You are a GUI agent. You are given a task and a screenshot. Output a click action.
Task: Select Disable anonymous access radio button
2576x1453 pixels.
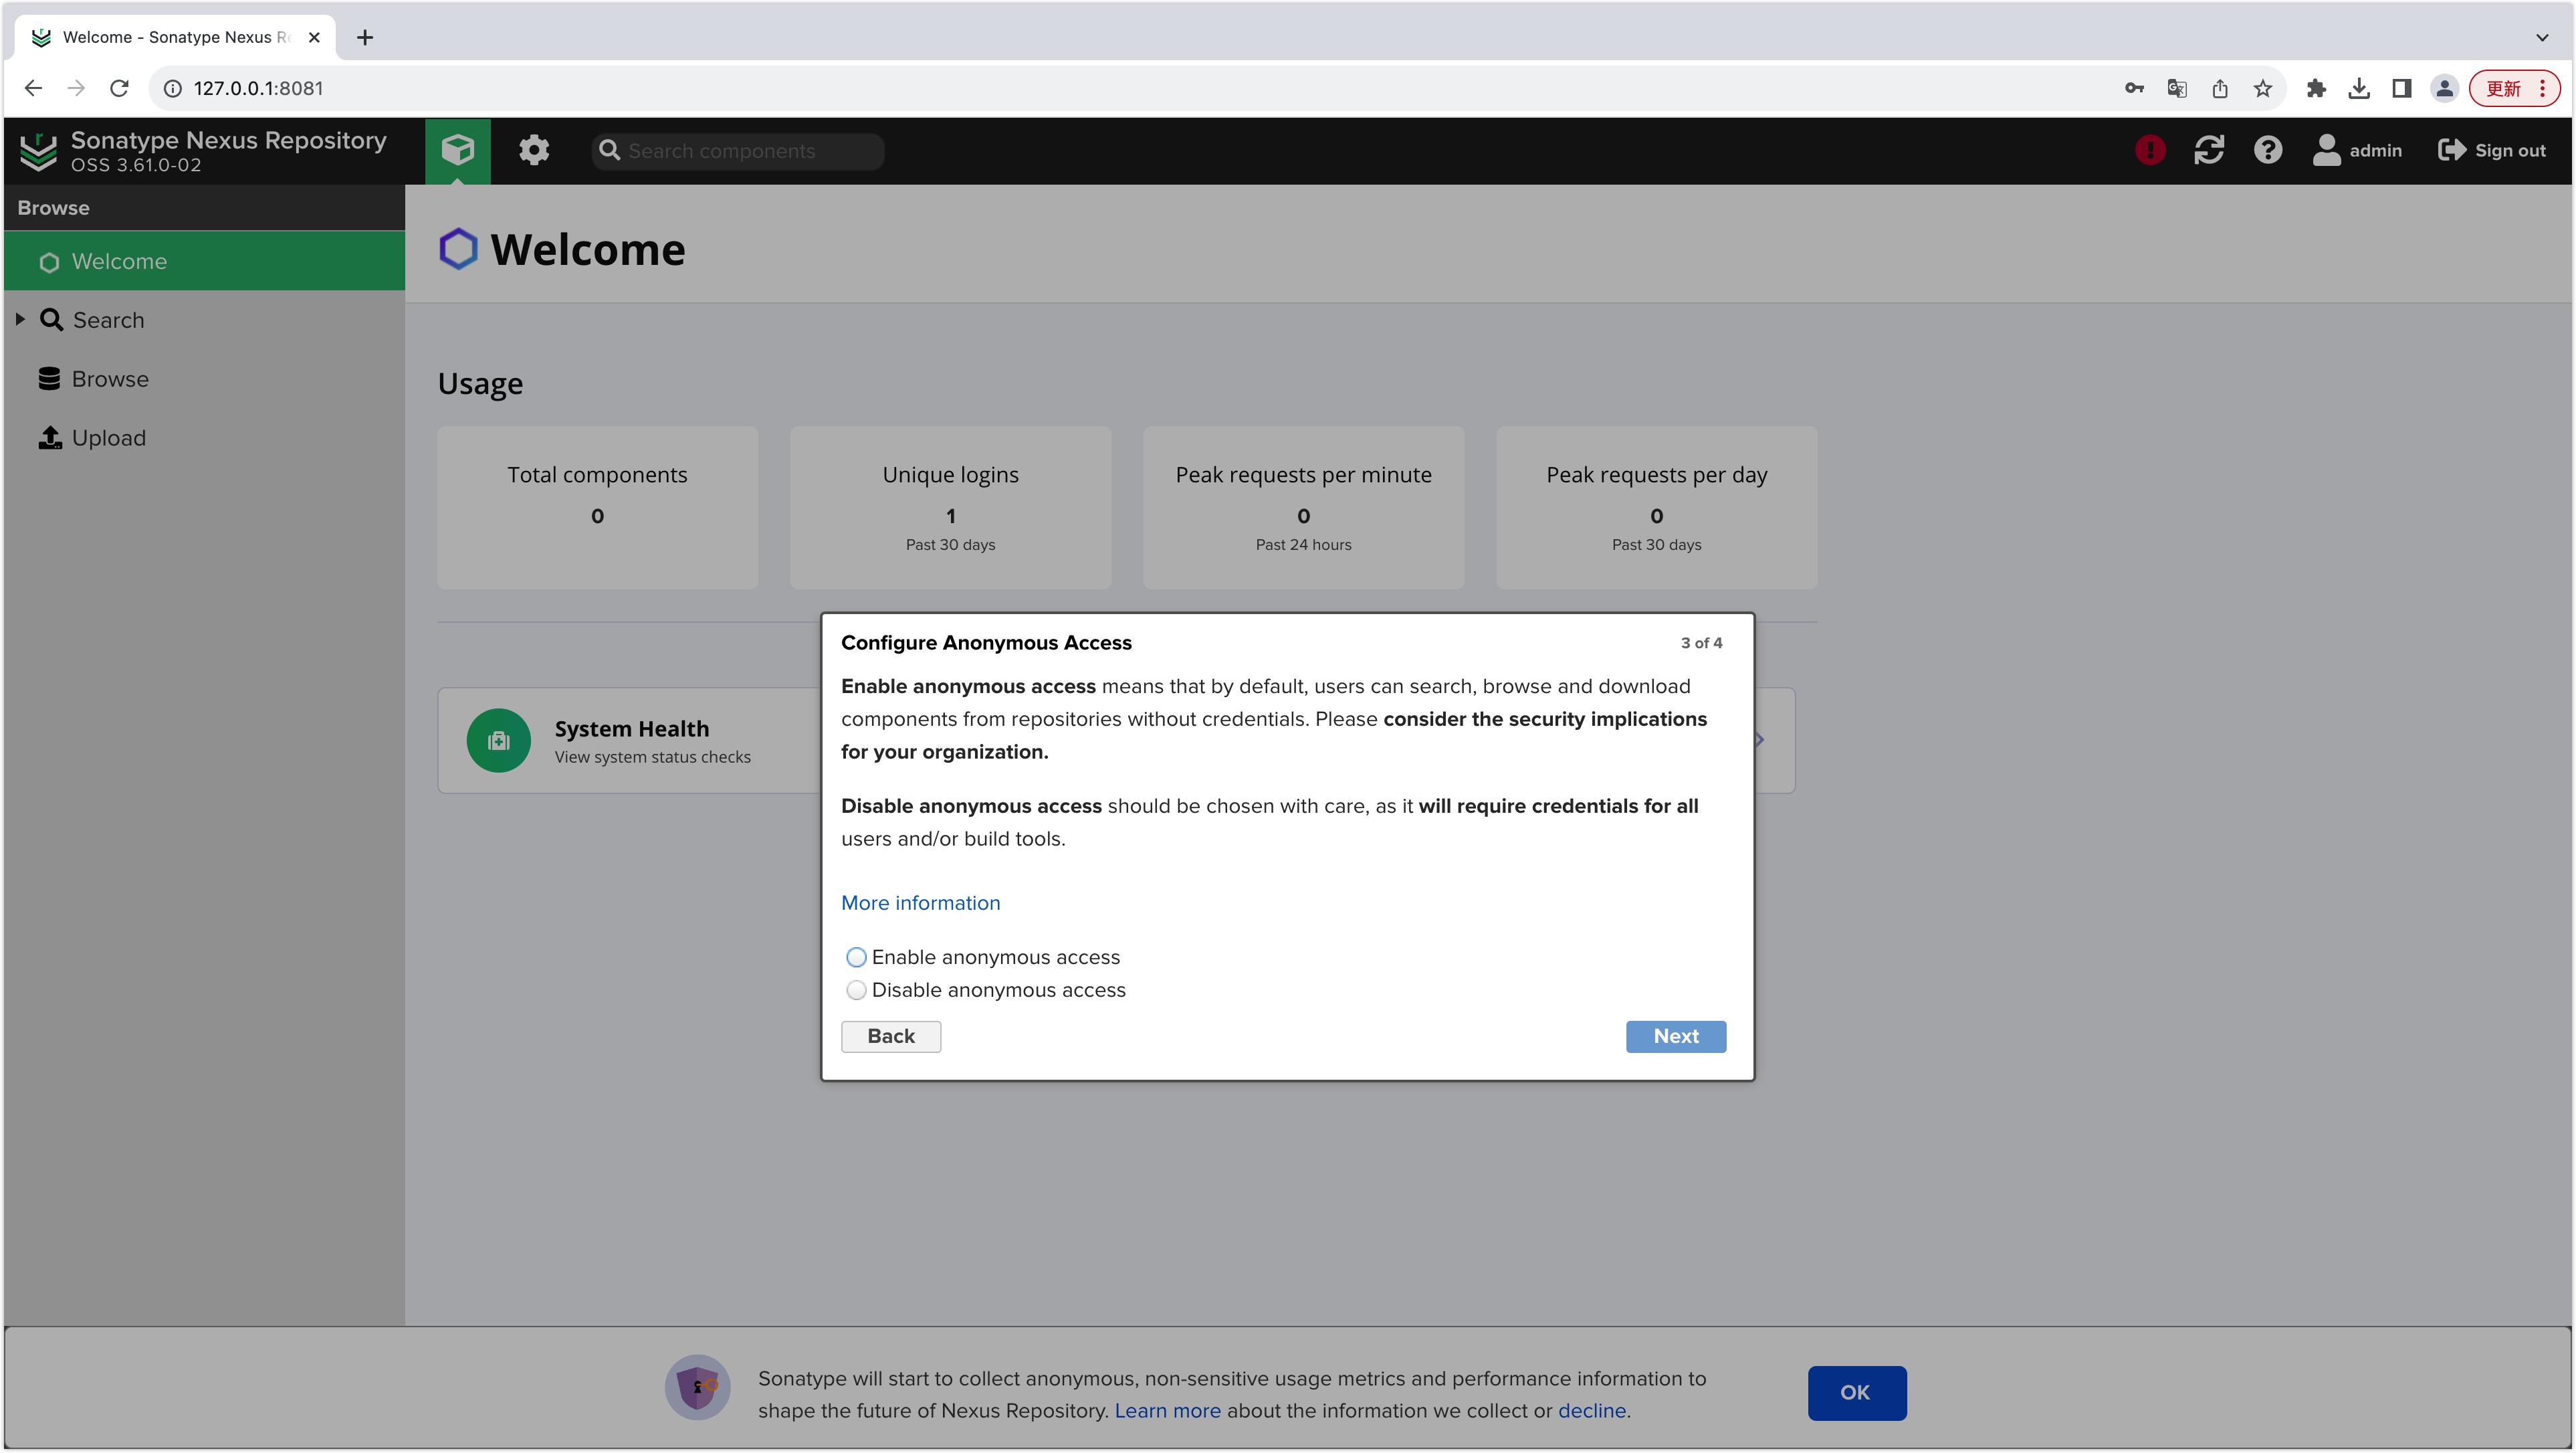856,990
